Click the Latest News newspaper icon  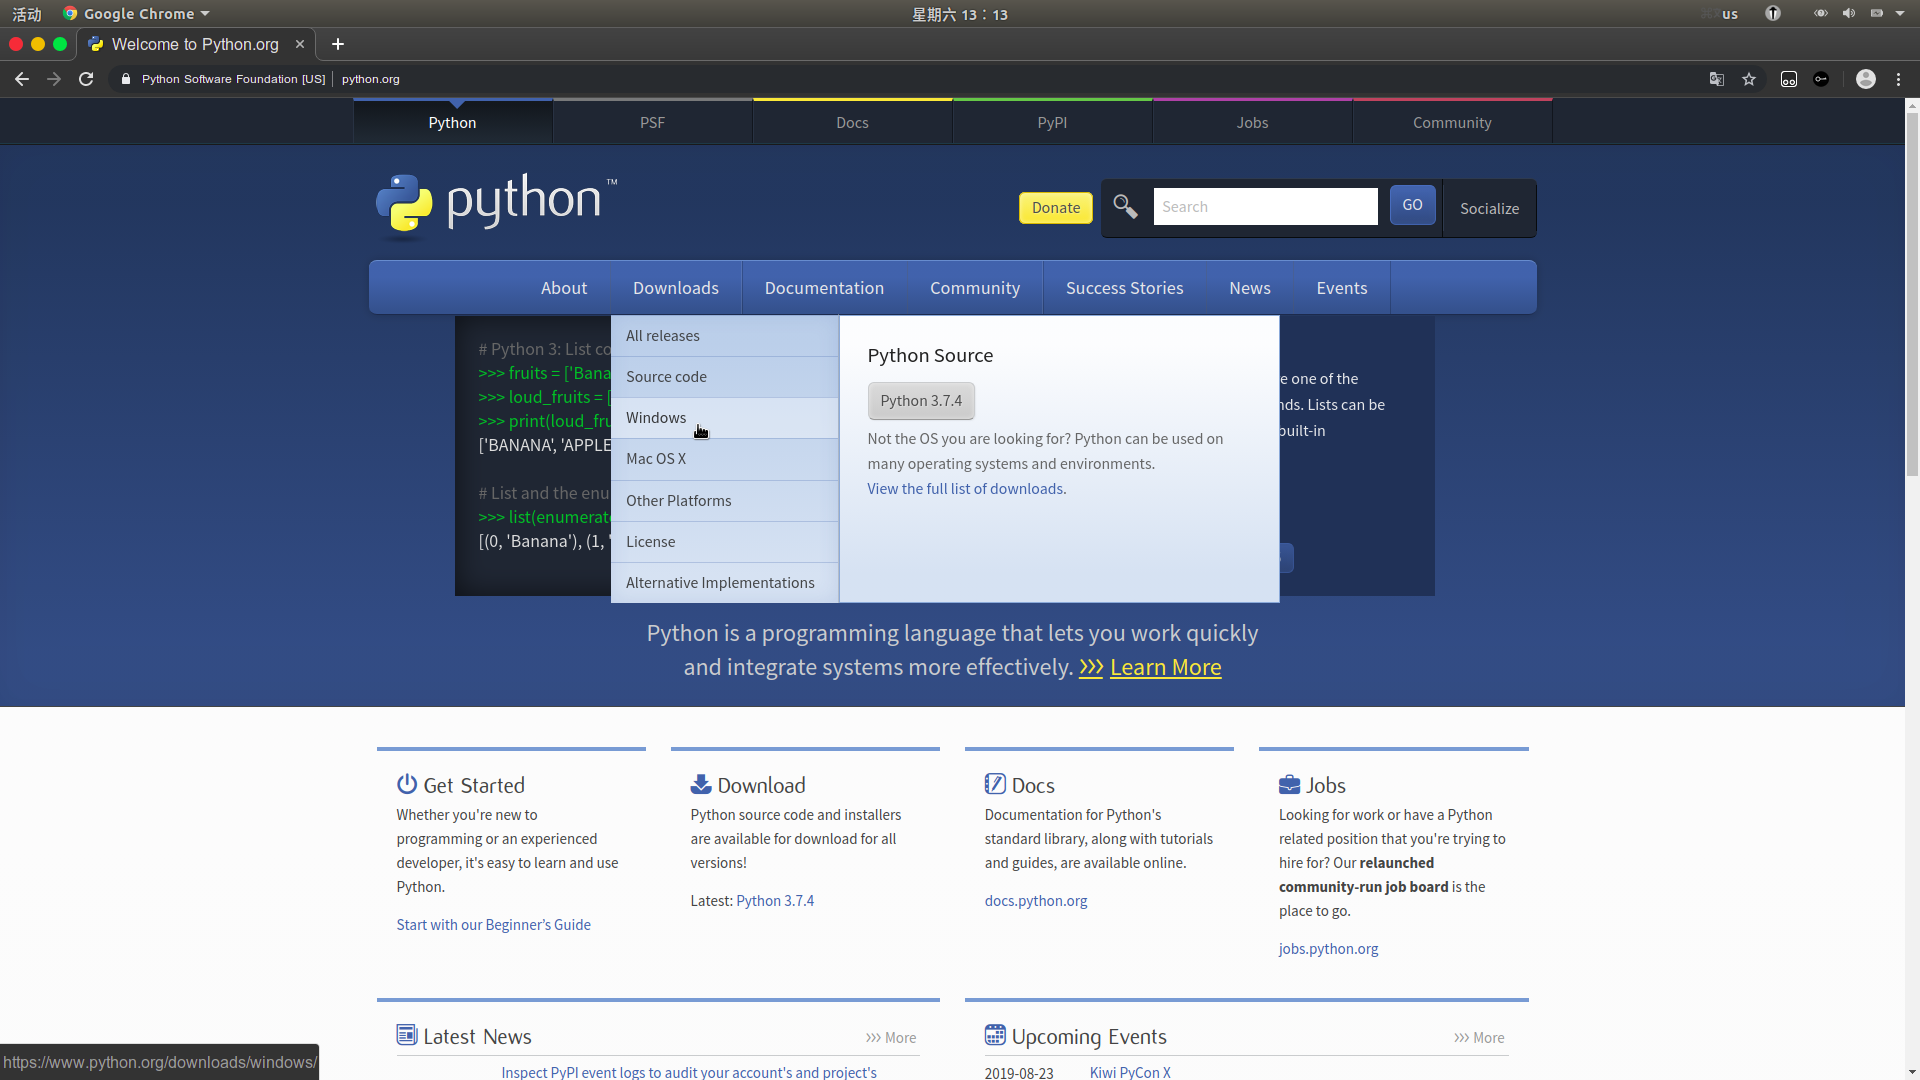pos(407,1035)
